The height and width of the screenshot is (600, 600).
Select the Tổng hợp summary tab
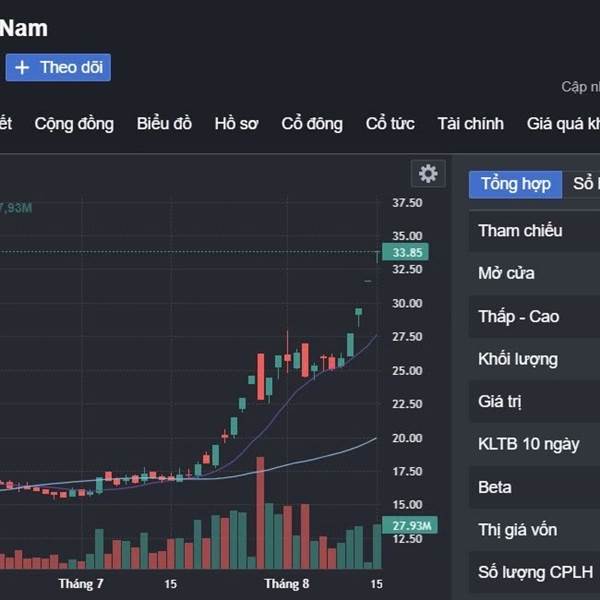click(515, 184)
